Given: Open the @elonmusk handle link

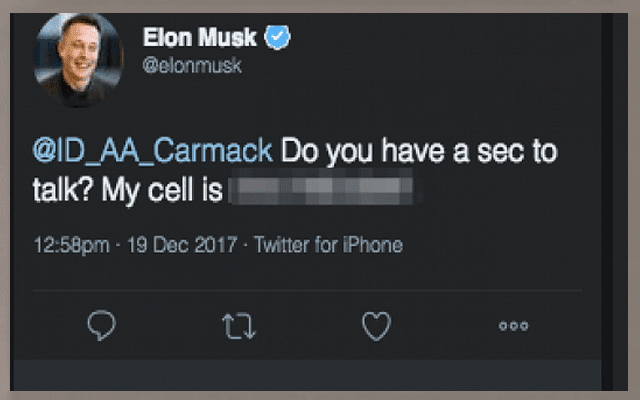Looking at the screenshot, I should click(193, 64).
